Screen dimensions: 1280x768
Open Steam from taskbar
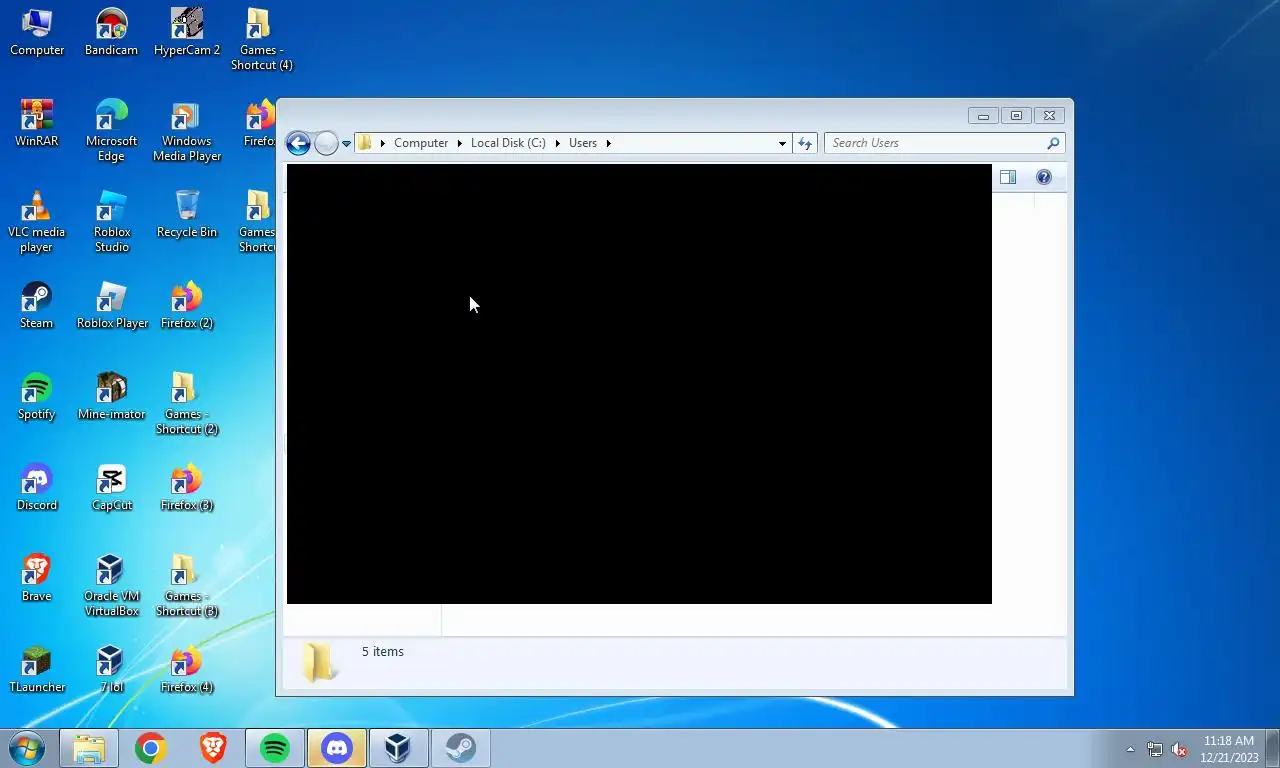[461, 748]
